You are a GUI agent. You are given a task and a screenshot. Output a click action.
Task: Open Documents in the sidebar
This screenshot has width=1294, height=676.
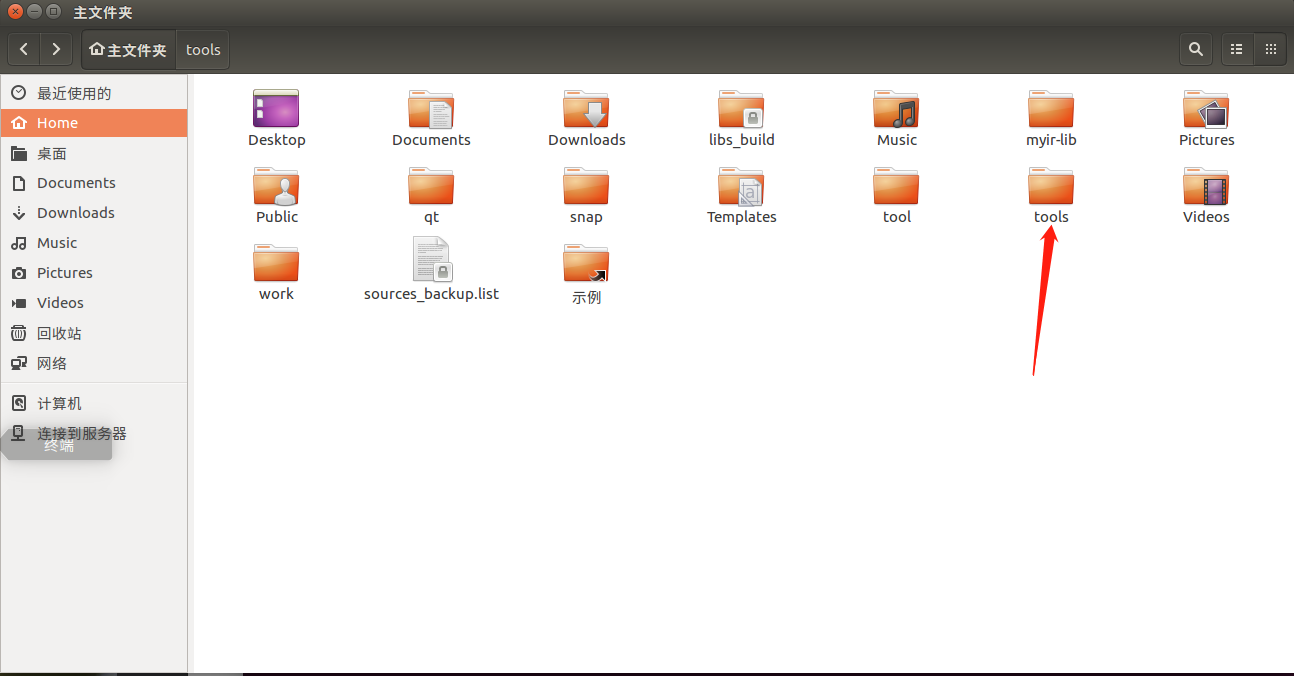pyautogui.click(x=94, y=183)
